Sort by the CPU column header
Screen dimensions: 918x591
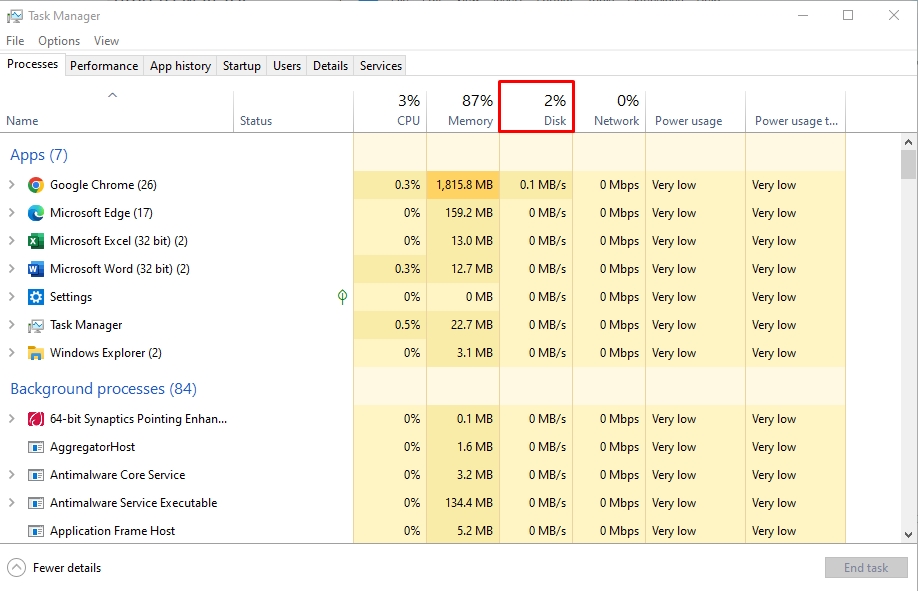pyautogui.click(x=390, y=111)
